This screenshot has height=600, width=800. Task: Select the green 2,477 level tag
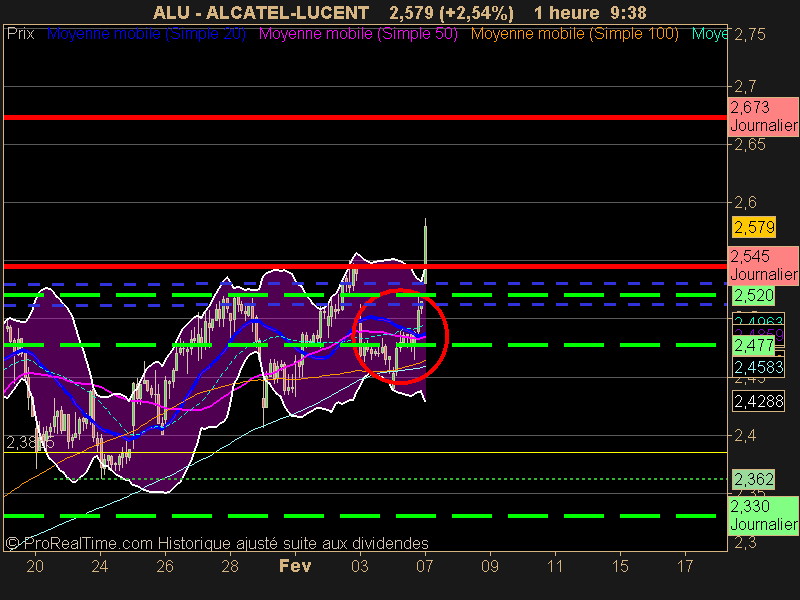click(754, 345)
